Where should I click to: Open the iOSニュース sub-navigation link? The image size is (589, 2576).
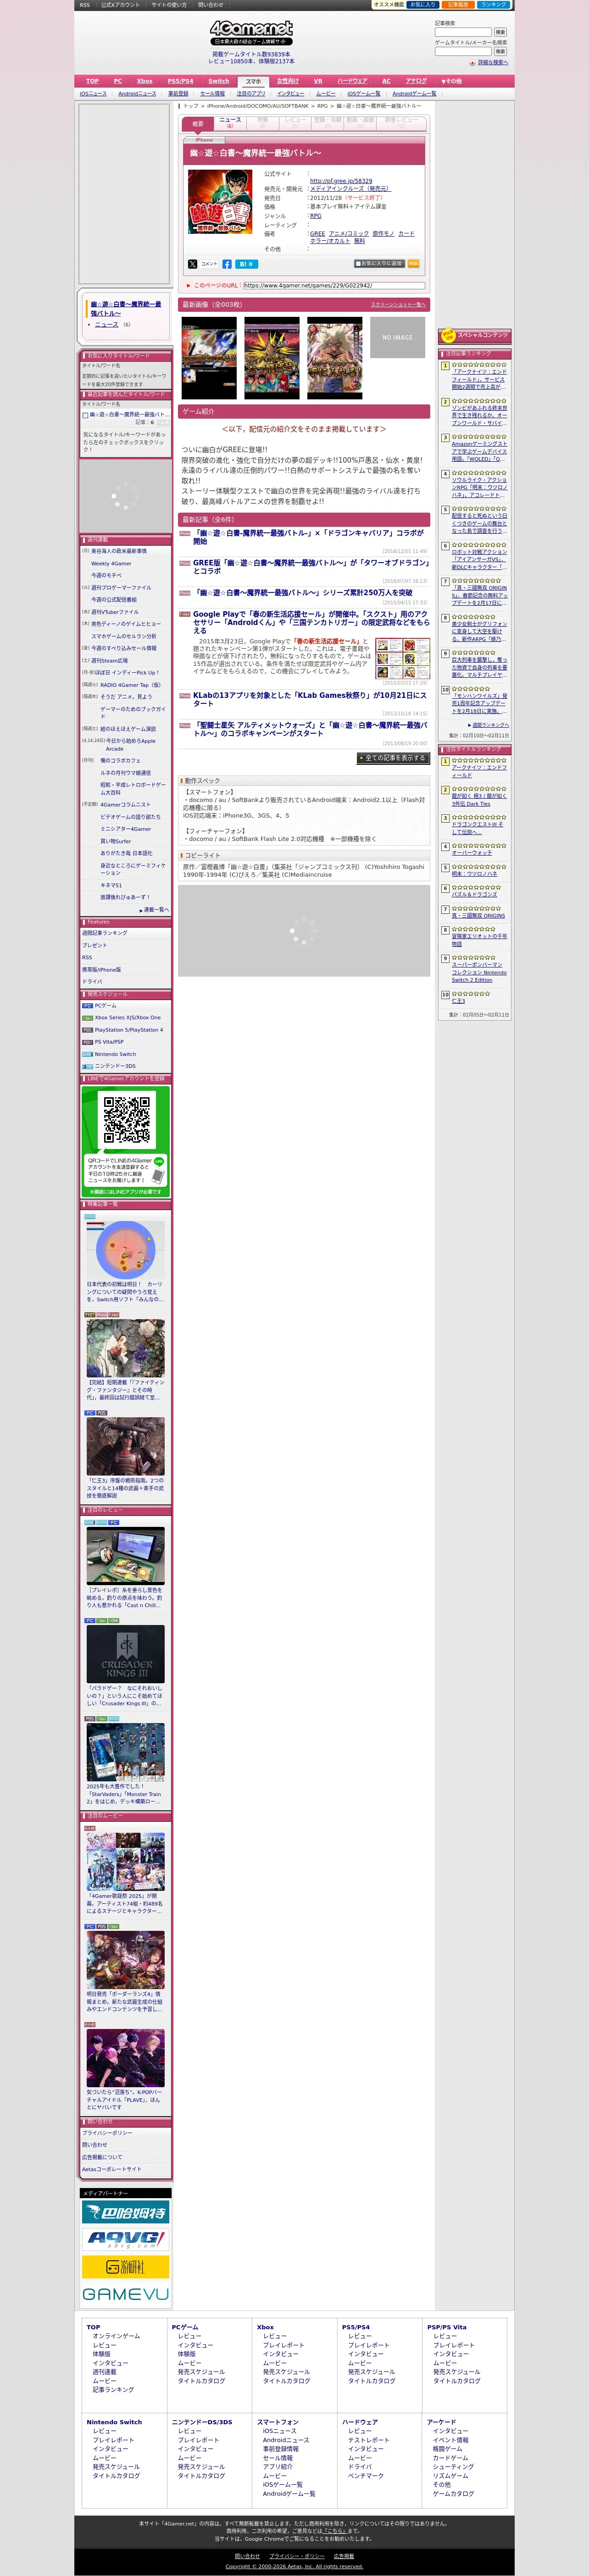(x=93, y=94)
